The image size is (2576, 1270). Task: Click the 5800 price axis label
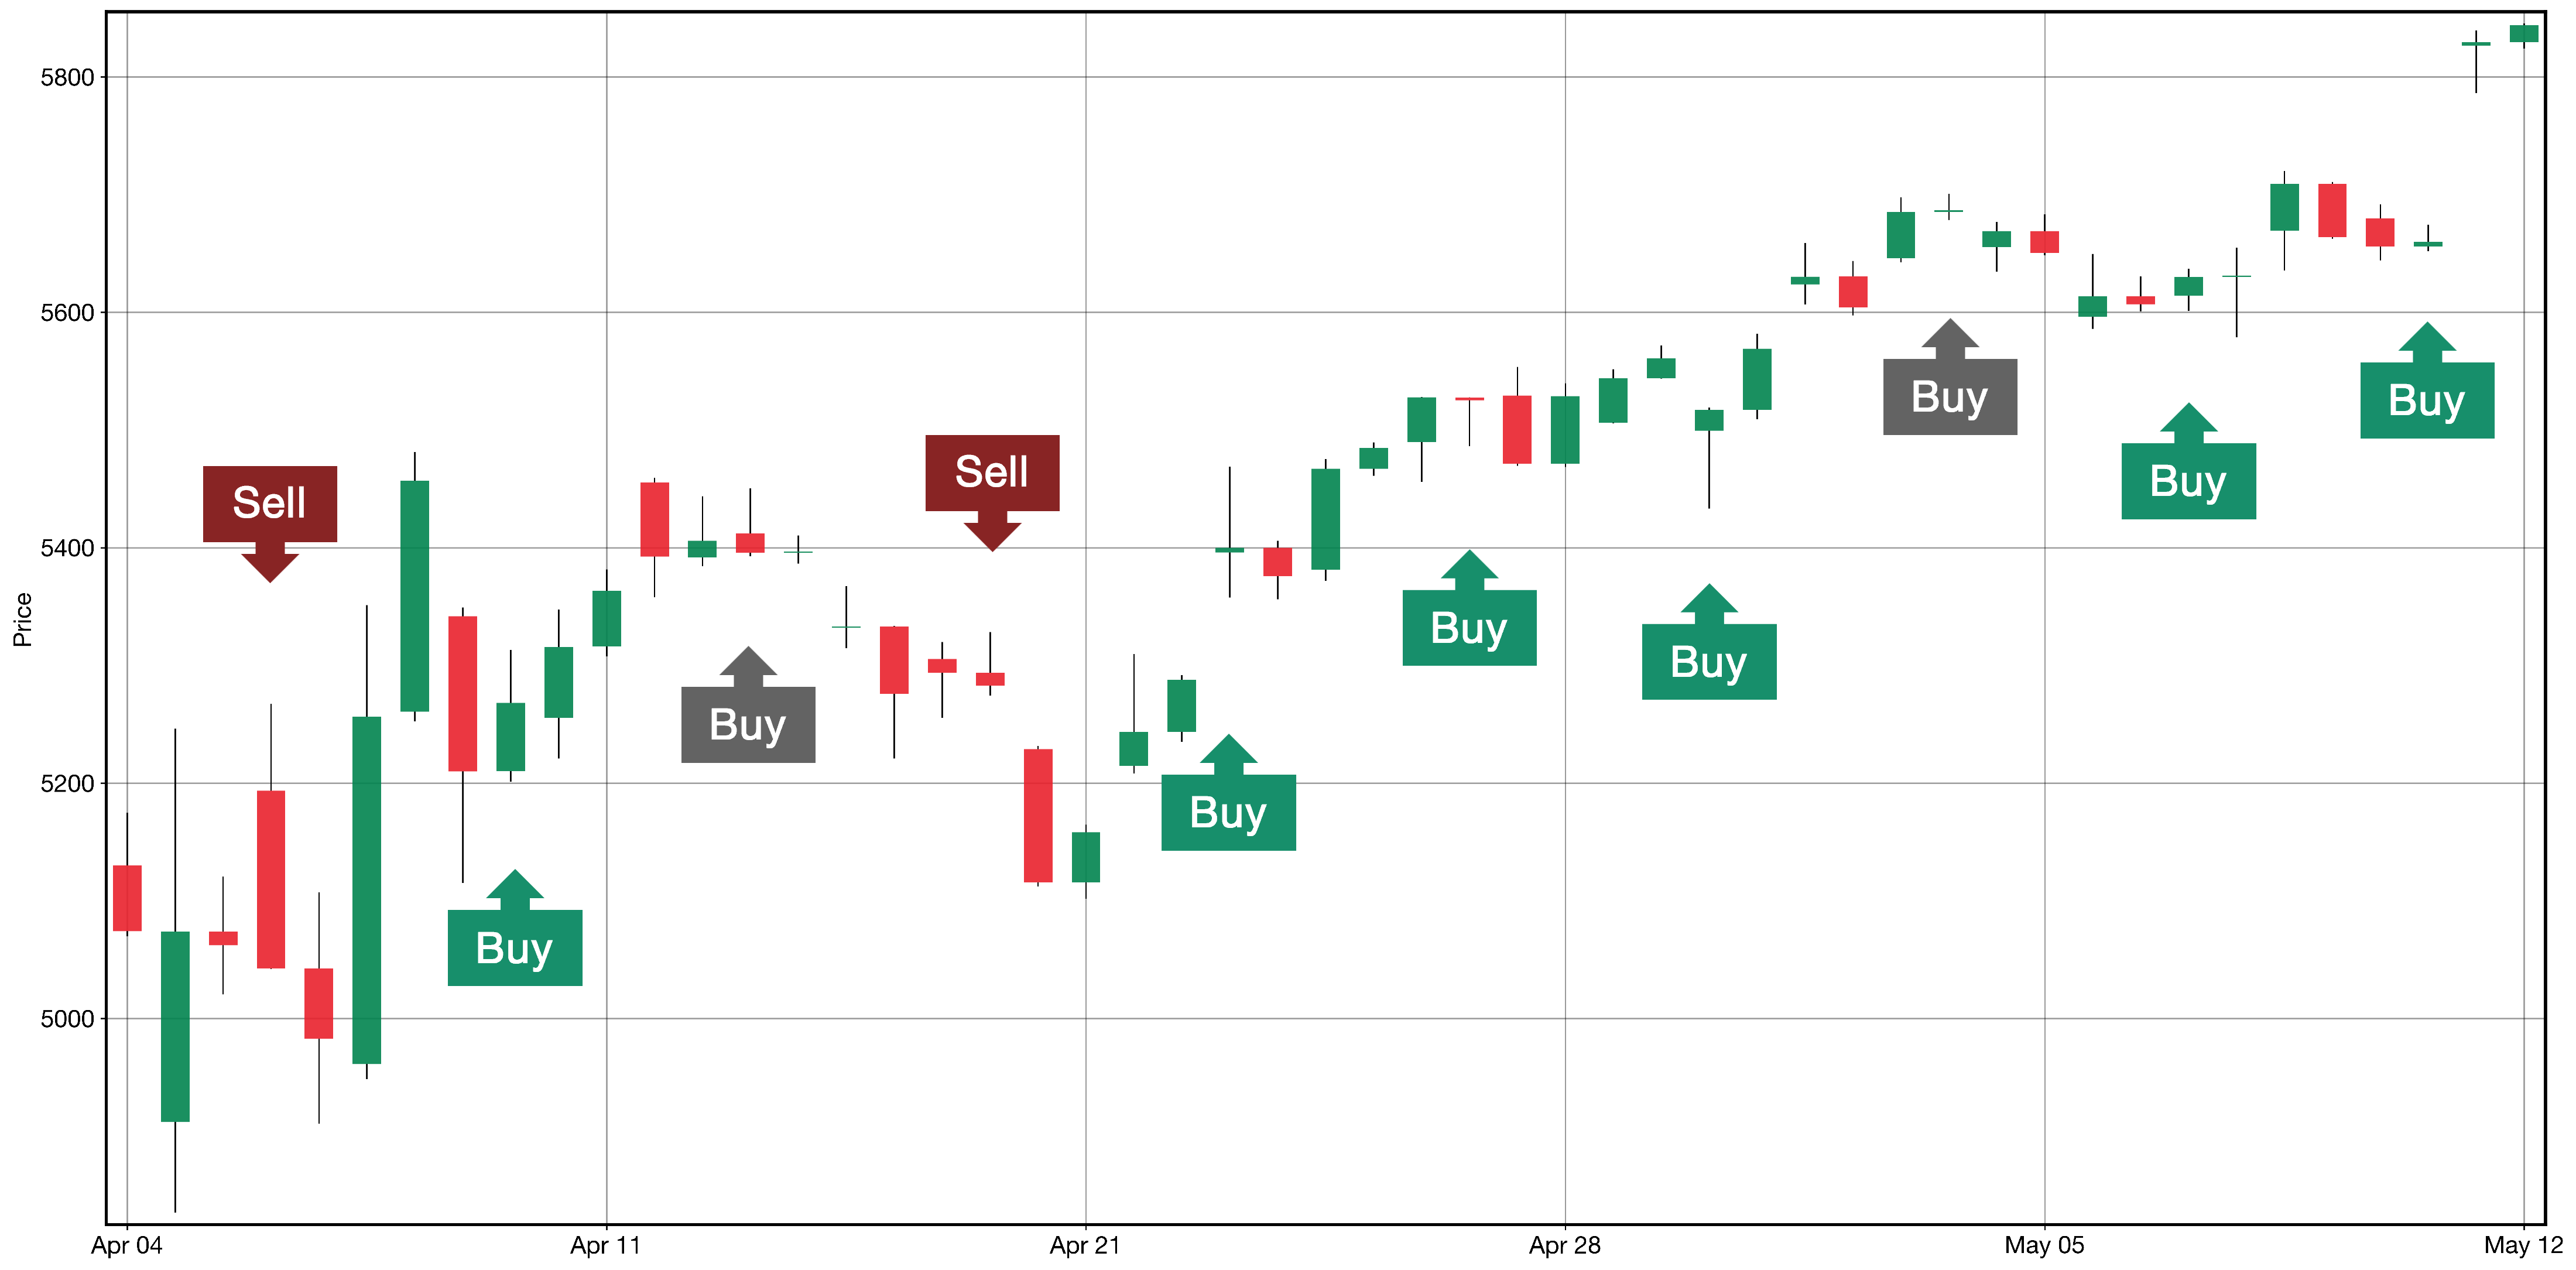point(67,78)
